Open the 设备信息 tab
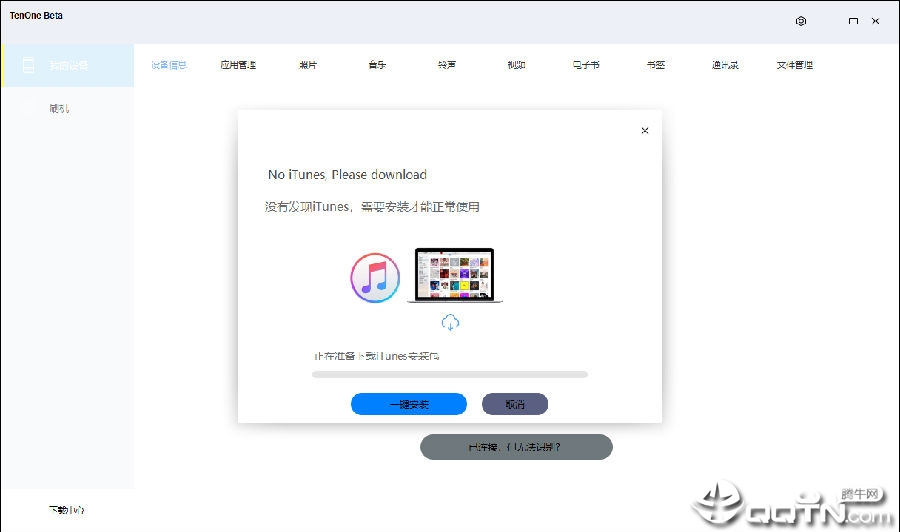This screenshot has width=900, height=532. [x=169, y=65]
